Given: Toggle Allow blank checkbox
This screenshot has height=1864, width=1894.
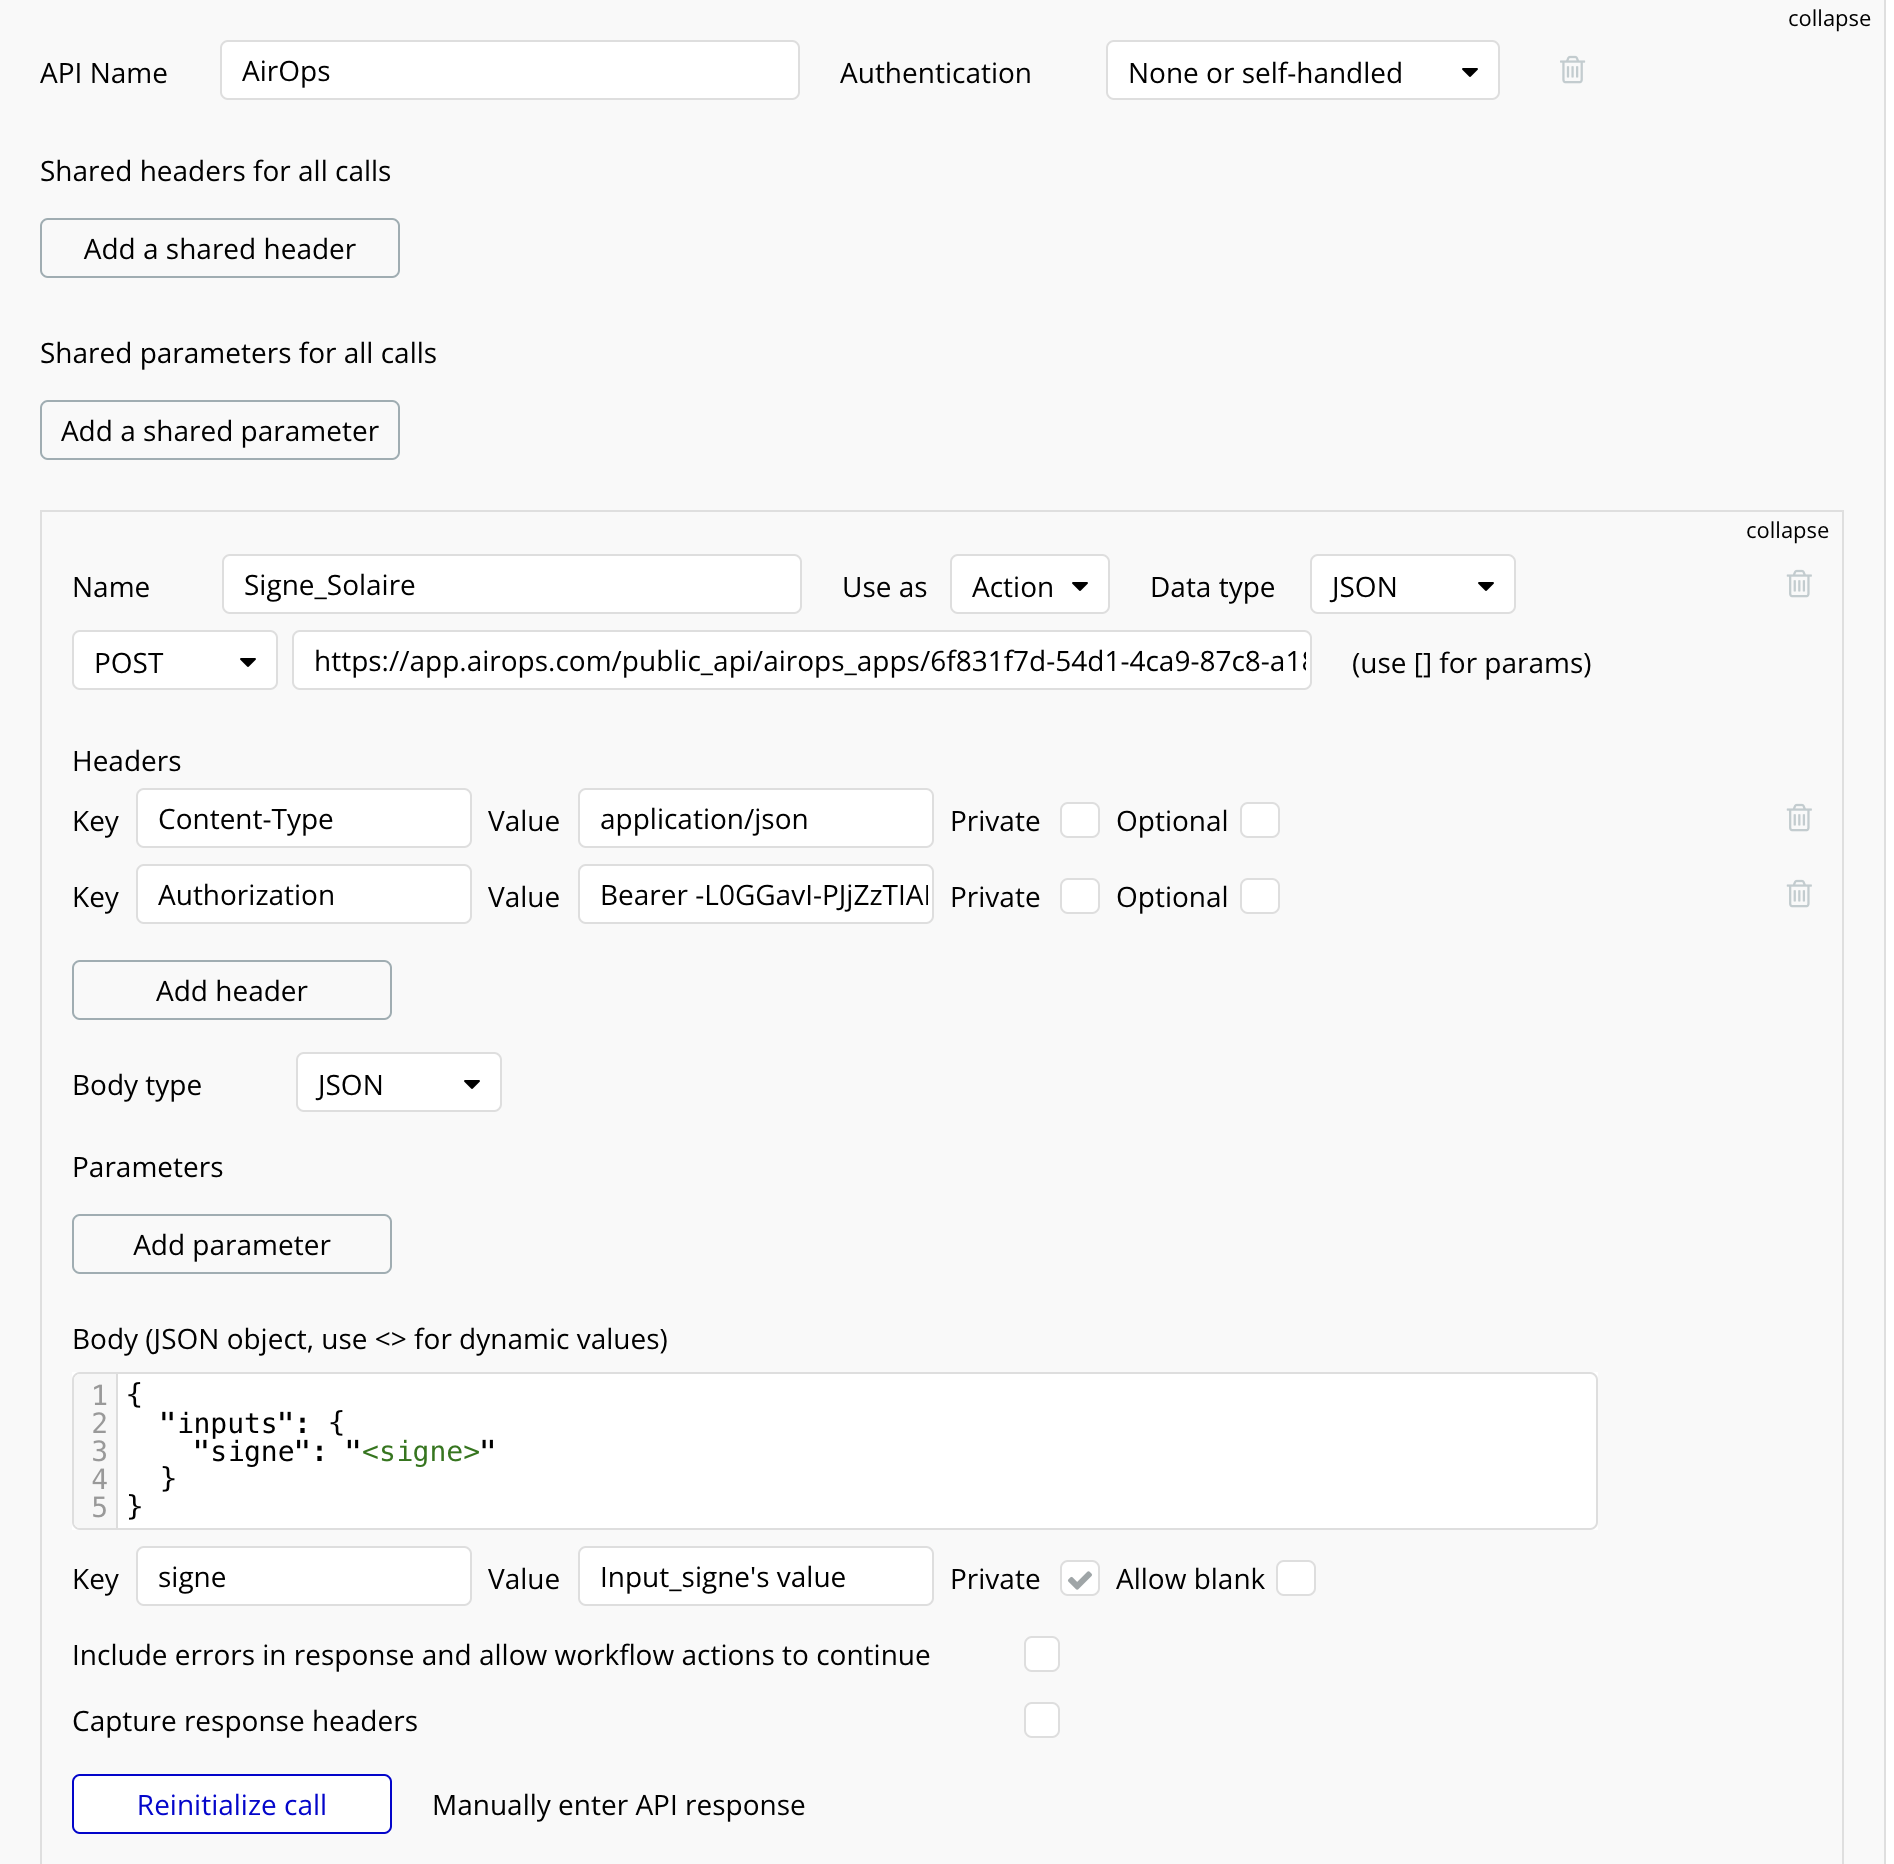Looking at the screenshot, I should pos(1295,1579).
